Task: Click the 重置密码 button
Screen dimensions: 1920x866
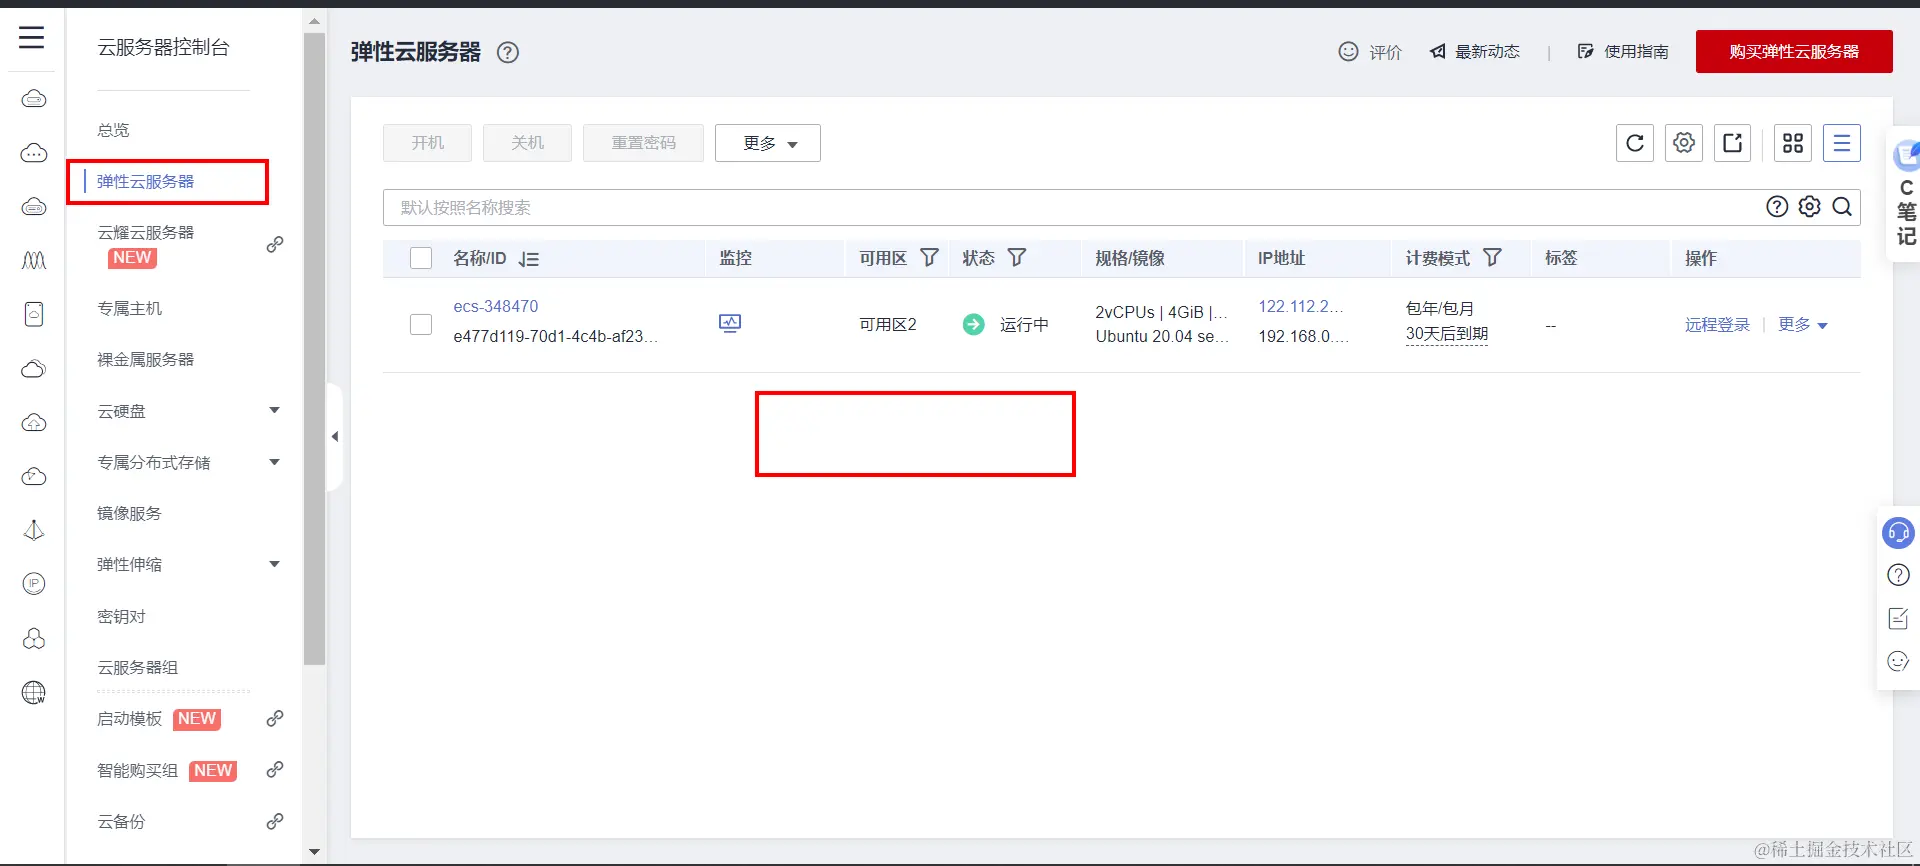Action: [x=644, y=143]
